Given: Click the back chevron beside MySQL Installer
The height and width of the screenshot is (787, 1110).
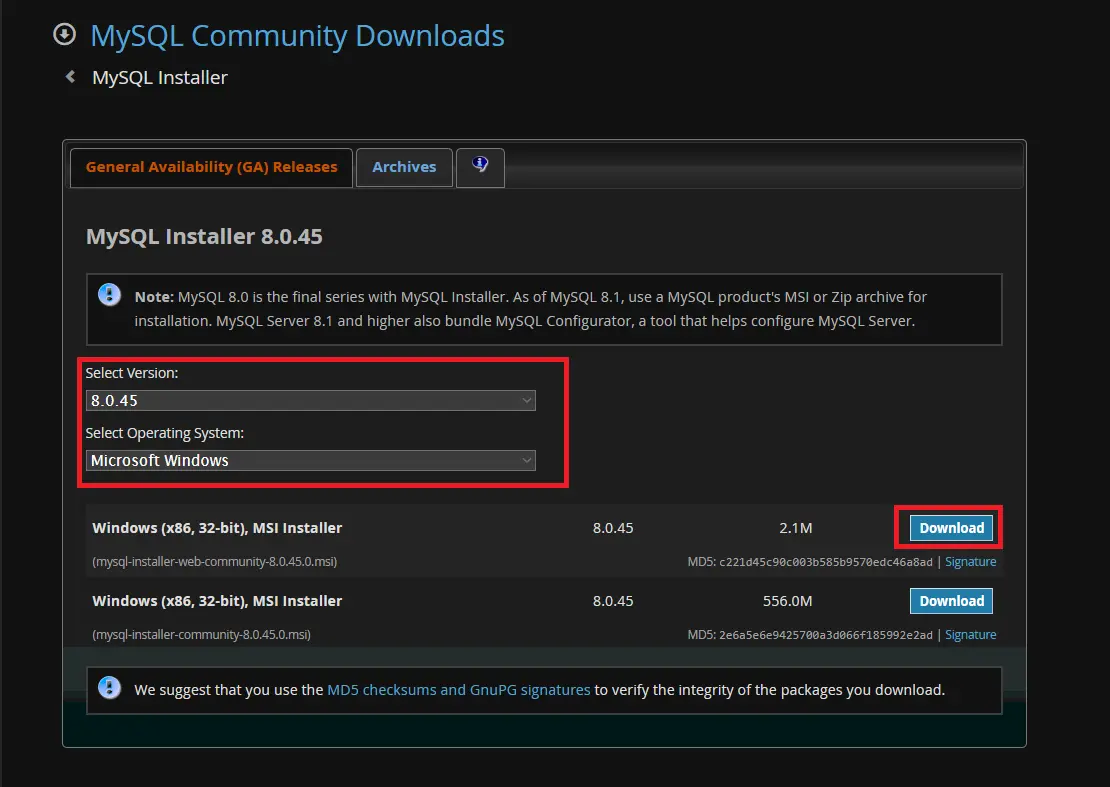Looking at the screenshot, I should point(69,76).
